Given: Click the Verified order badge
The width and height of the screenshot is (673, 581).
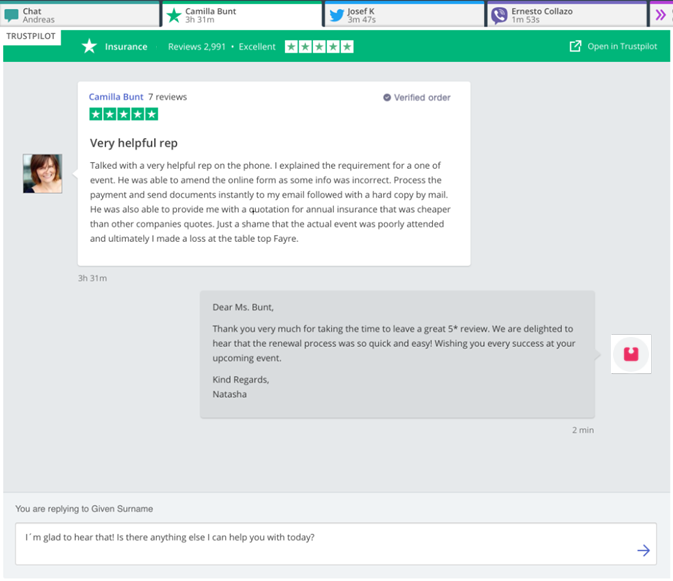Looking at the screenshot, I should click(417, 97).
